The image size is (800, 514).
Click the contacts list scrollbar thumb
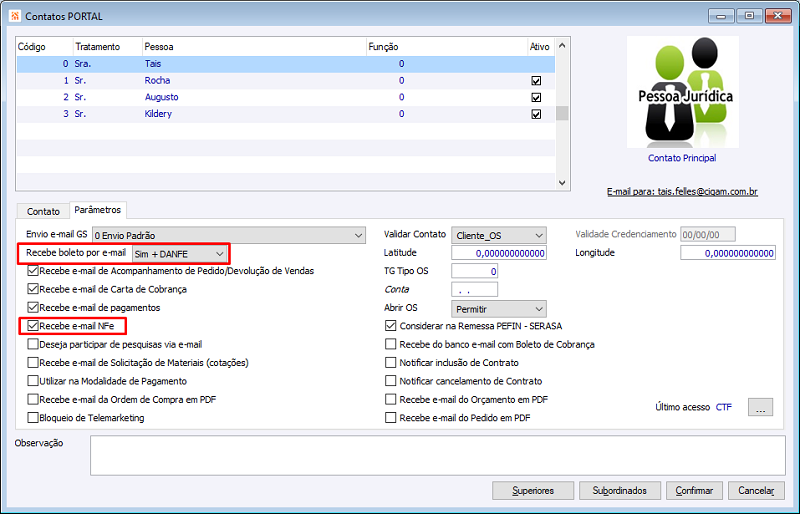point(562,113)
